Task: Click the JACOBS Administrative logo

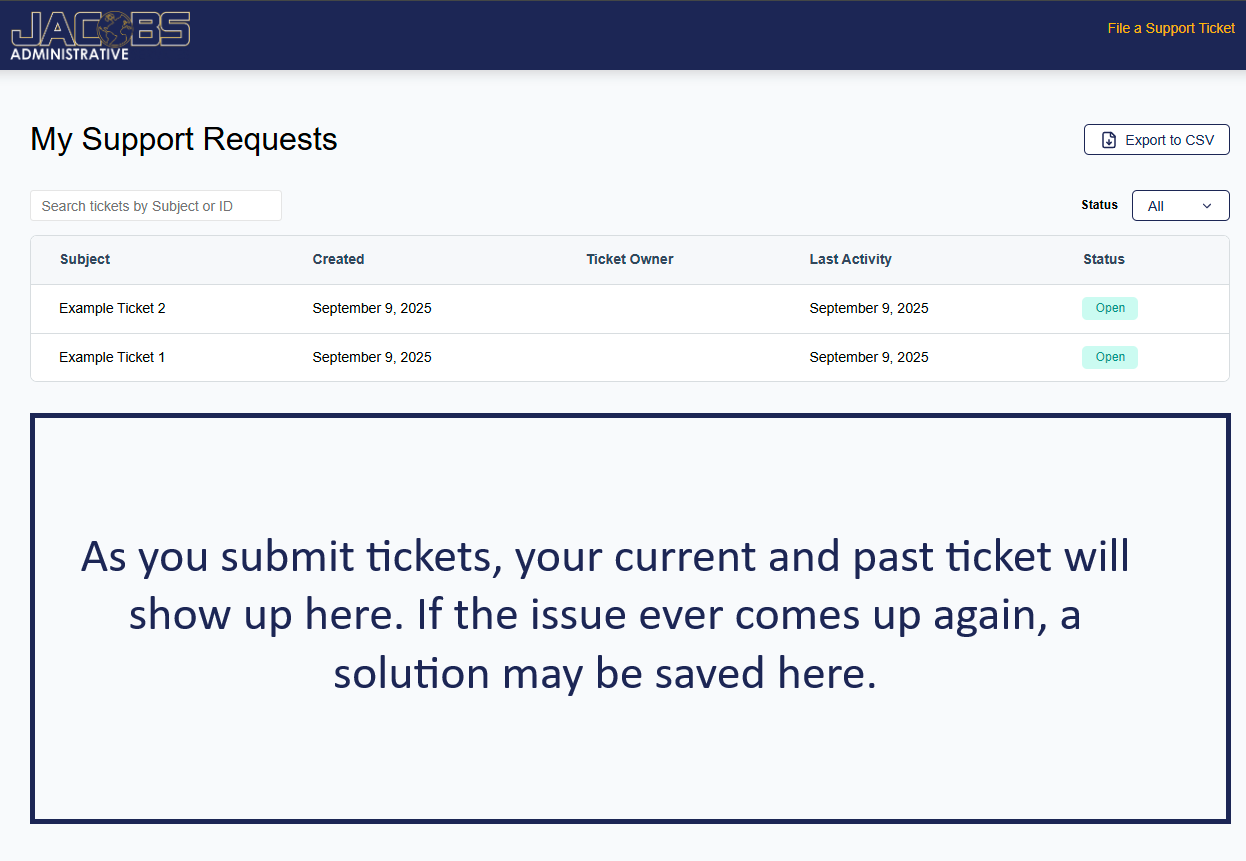Action: 99,35
